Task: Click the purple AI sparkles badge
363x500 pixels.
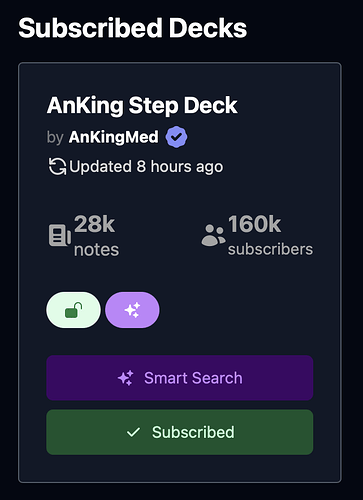Action: 132,310
